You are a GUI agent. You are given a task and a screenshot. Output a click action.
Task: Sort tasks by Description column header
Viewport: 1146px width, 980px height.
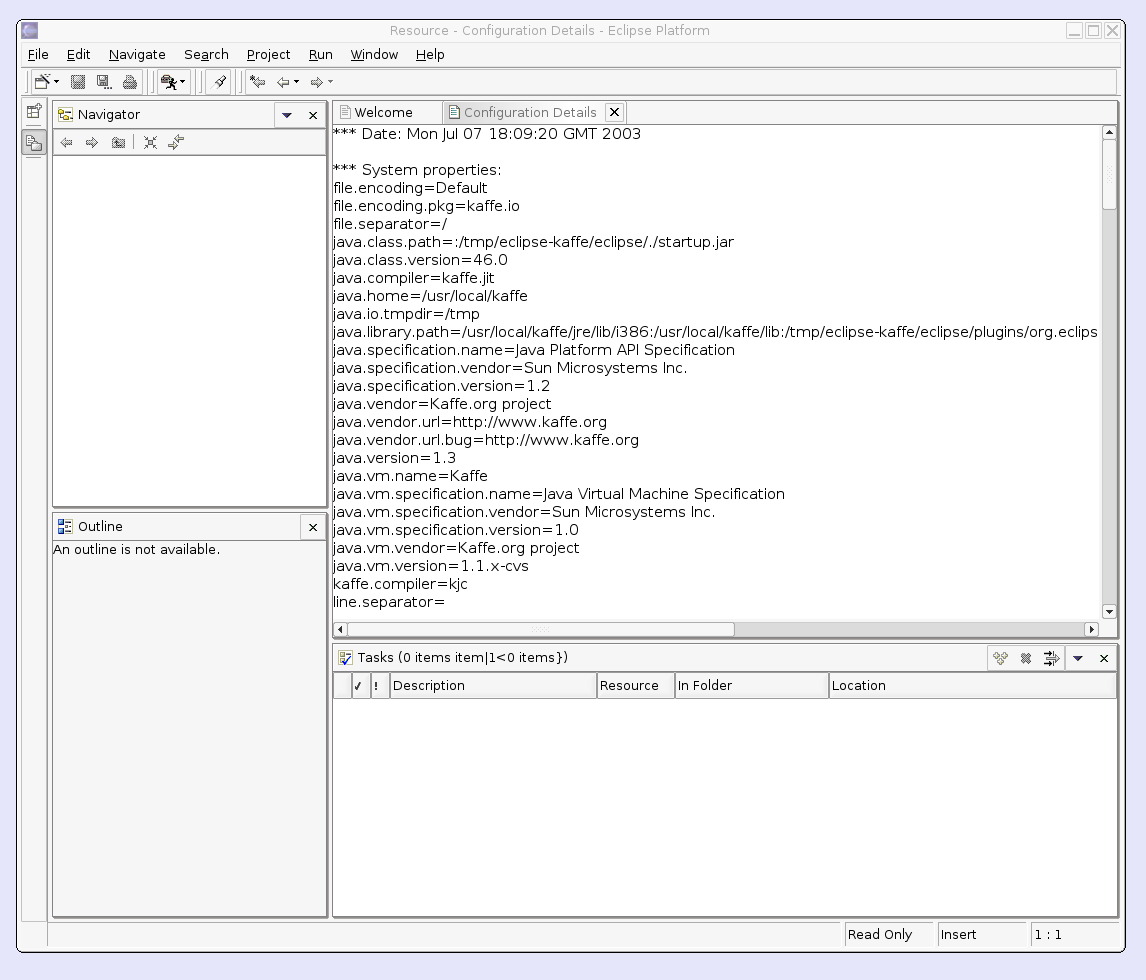pyautogui.click(x=492, y=686)
